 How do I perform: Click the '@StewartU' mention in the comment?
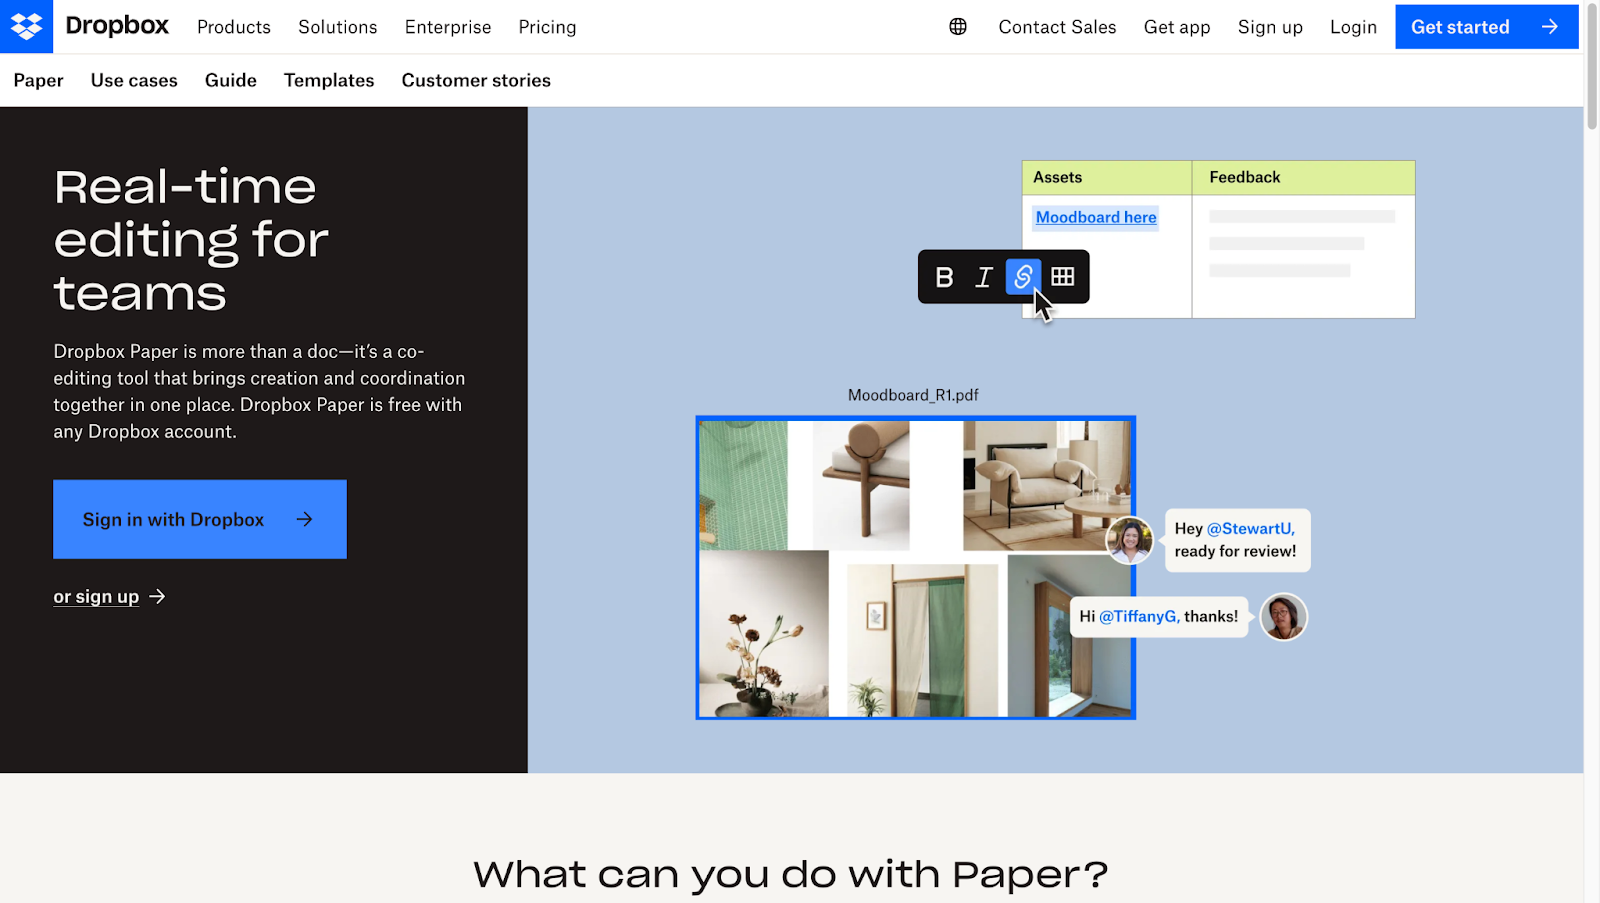[1250, 528]
